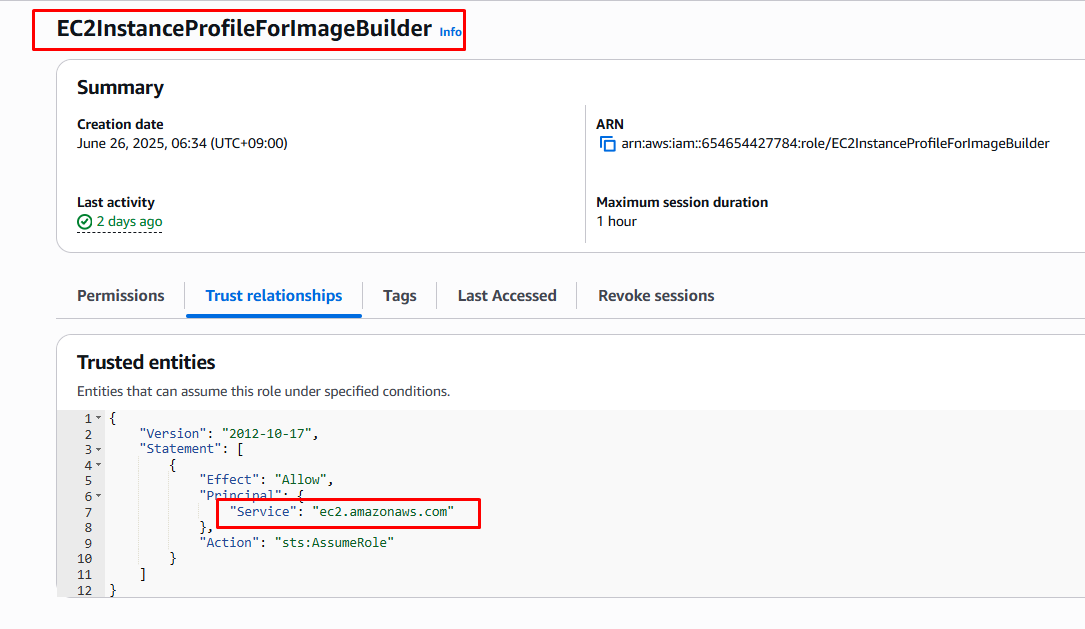Collapse the Statement array fold arrow
Image resolution: width=1085 pixels, height=629 pixels.
98,449
